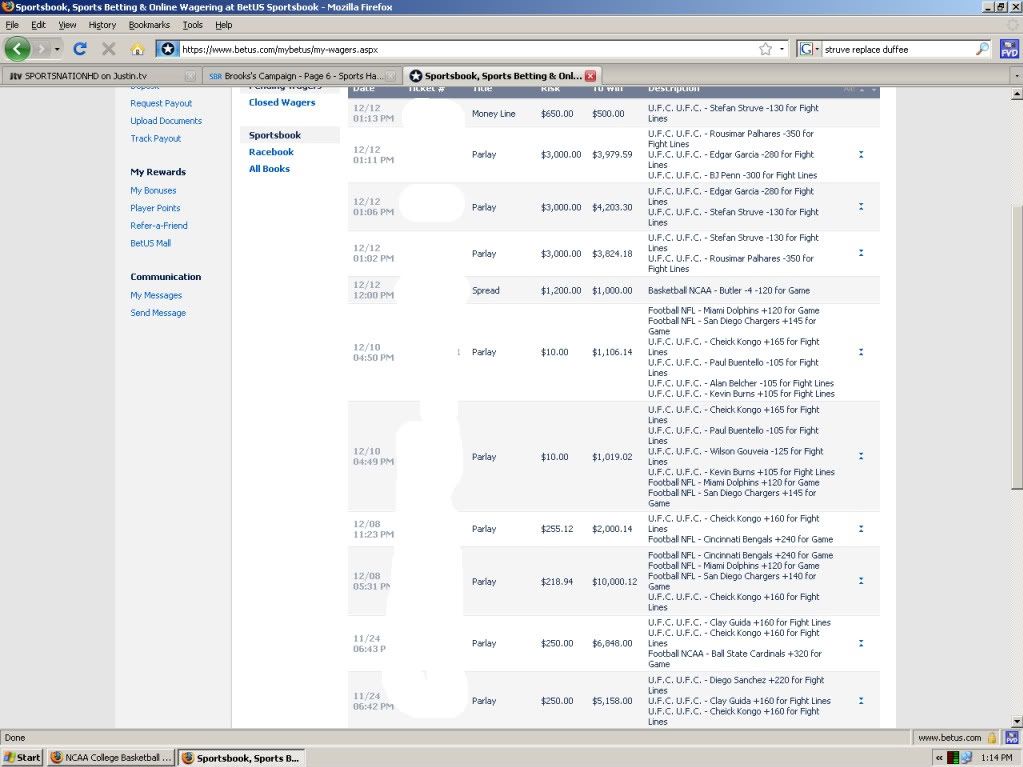Viewport: 1023px width, 767px height.
Task: Close the Sportsbook tab with its red X
Action: (x=590, y=76)
